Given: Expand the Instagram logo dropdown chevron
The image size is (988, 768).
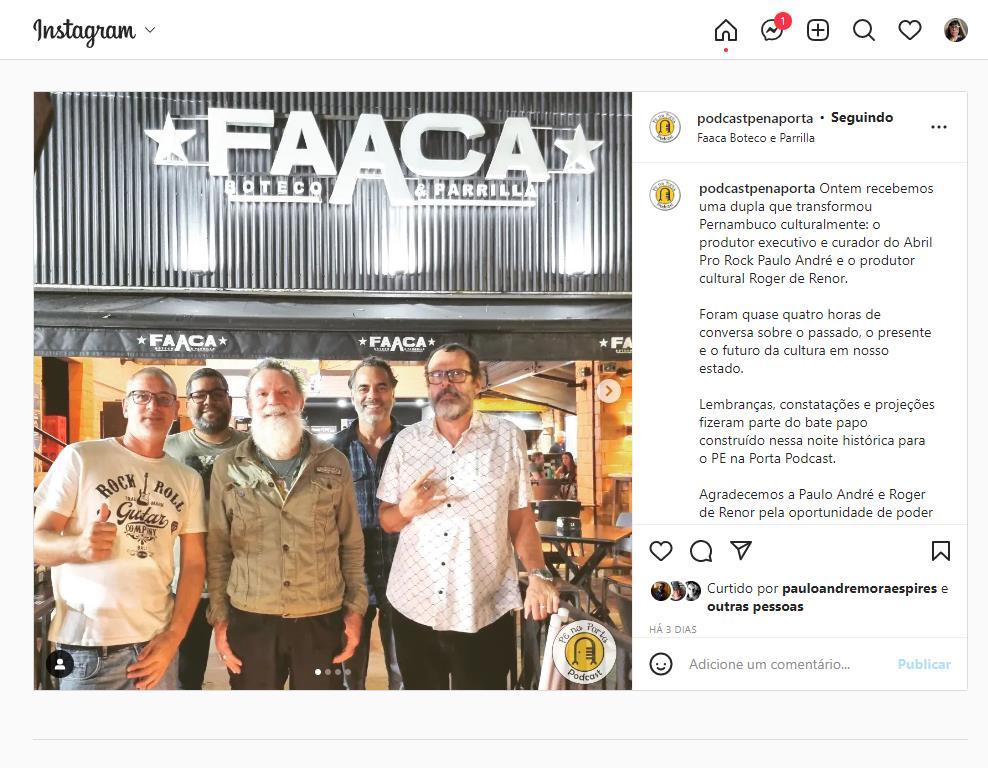Looking at the screenshot, I should [150, 30].
